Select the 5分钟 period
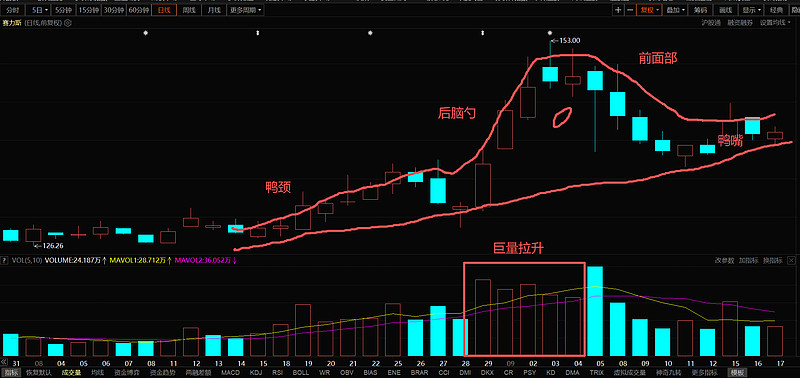This screenshot has height=378, width=800. click(63, 10)
